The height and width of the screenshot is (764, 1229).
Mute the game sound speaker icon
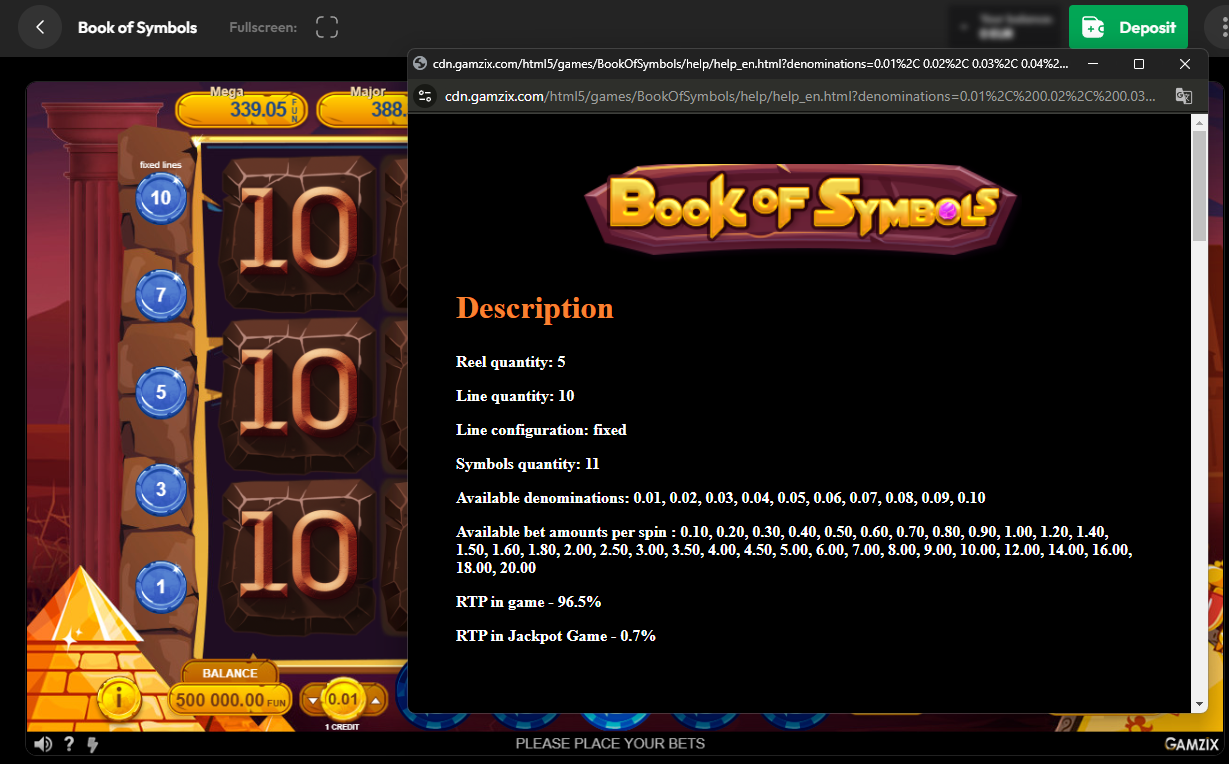pos(43,744)
